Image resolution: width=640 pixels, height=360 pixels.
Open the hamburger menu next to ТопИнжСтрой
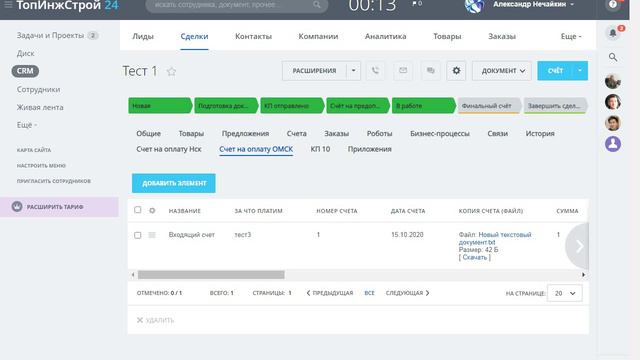pos(8,4)
